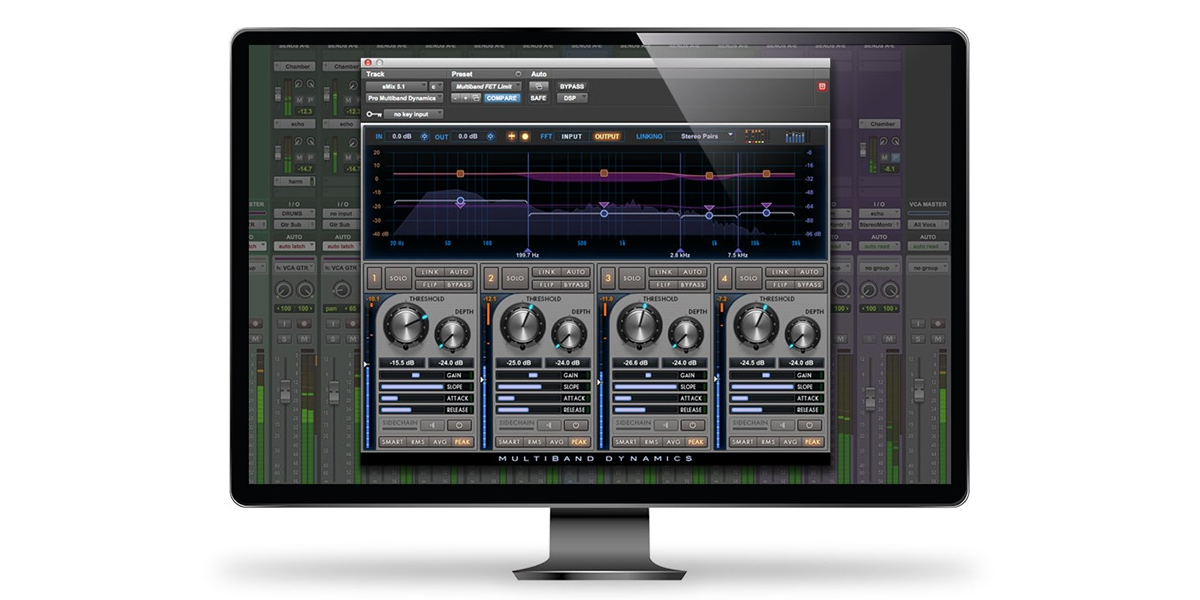Toggle AUTO on band 3

[x=692, y=272]
